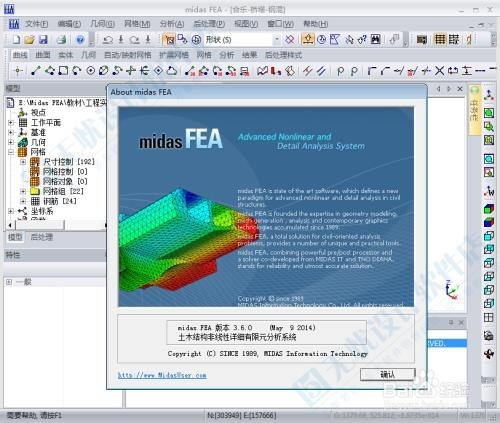Switch to the 后处理 panel tab

(42, 237)
